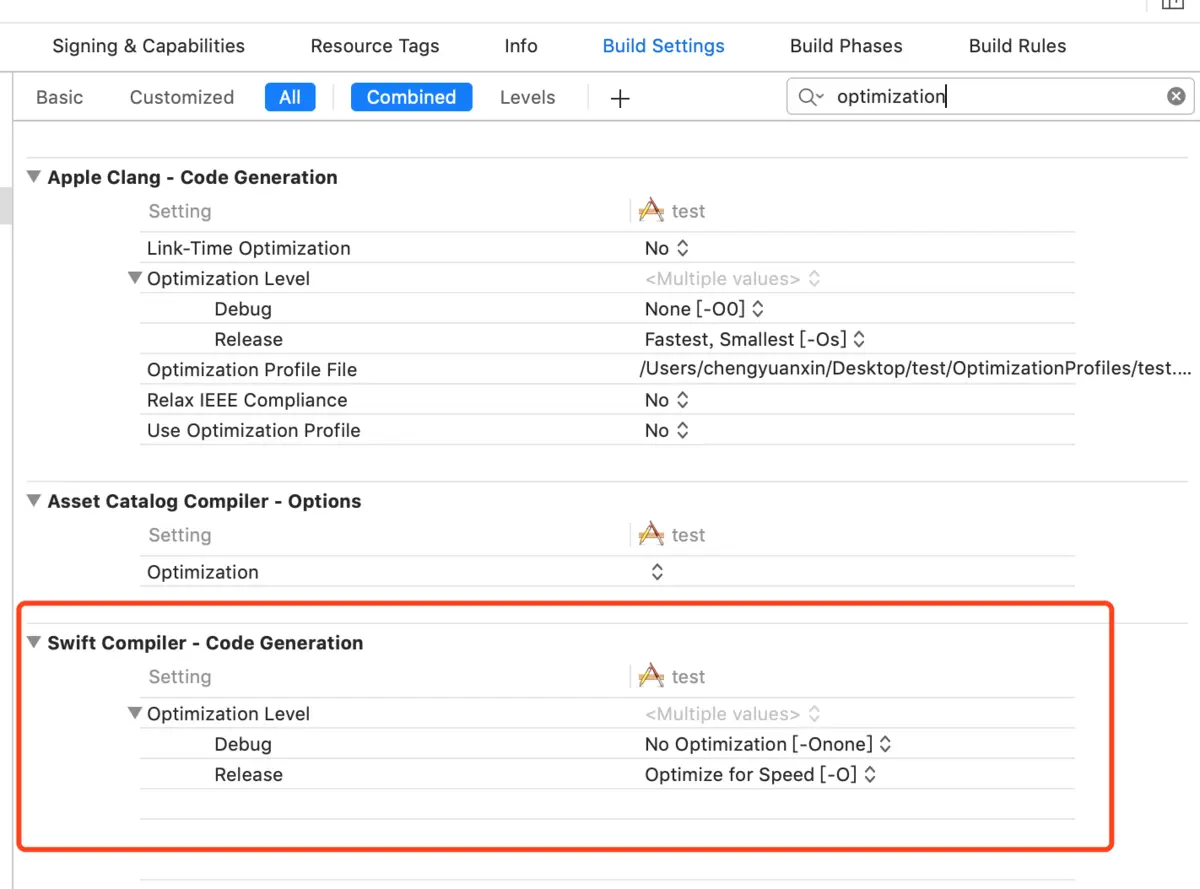1200x889 pixels.
Task: Show Basic build settings
Action: 60,97
